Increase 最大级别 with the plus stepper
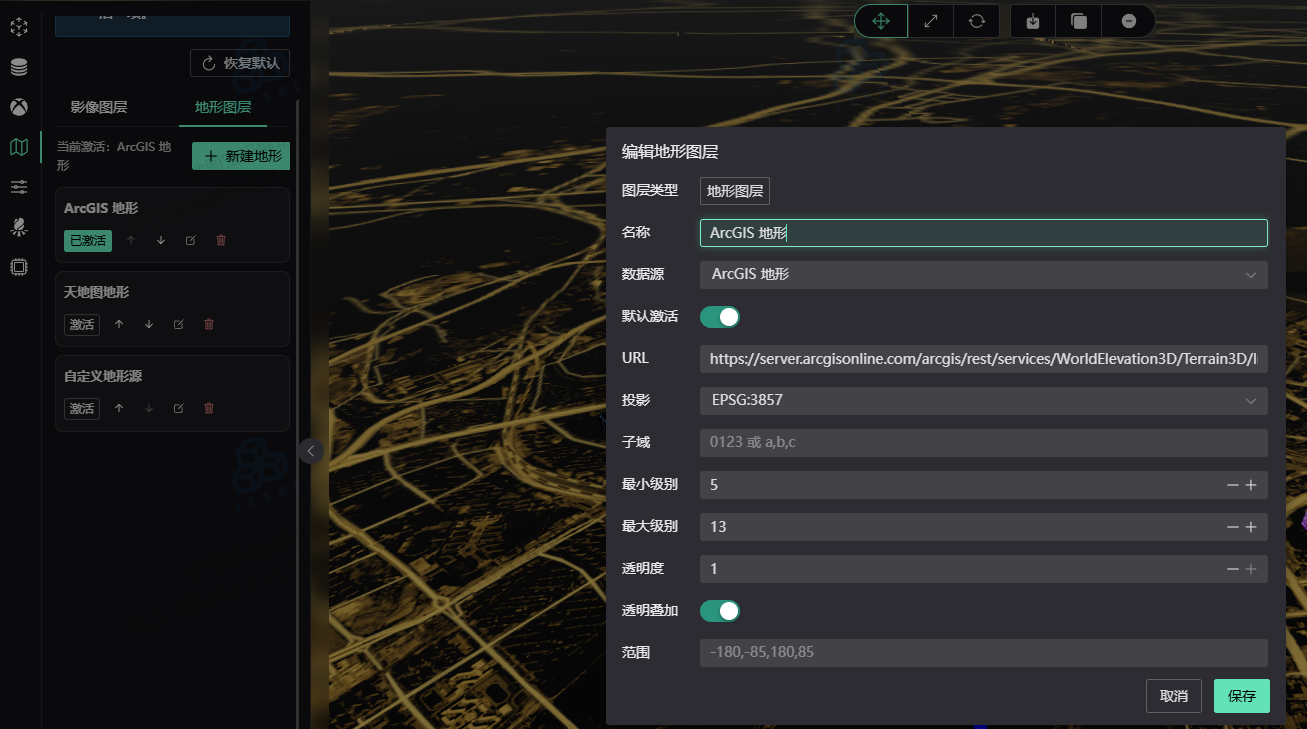 coord(1250,526)
